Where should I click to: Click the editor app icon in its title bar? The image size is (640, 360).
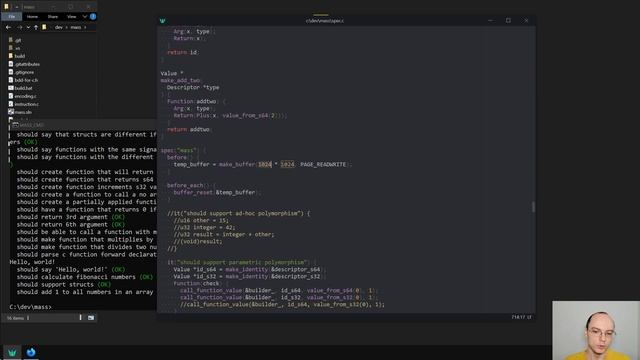coord(162,21)
